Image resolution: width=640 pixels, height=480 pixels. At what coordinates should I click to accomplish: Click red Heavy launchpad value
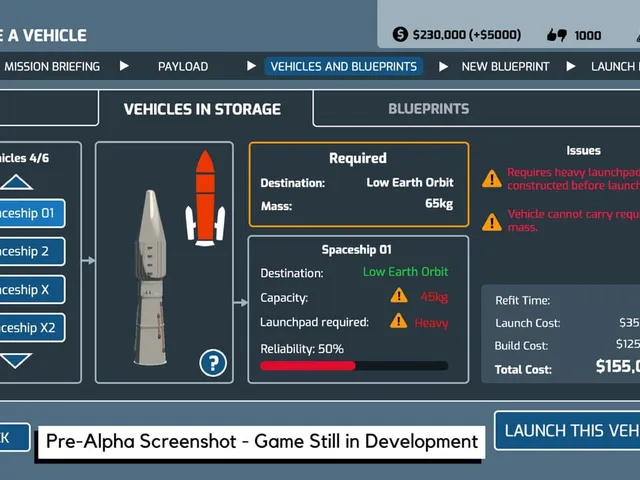[x=431, y=323]
